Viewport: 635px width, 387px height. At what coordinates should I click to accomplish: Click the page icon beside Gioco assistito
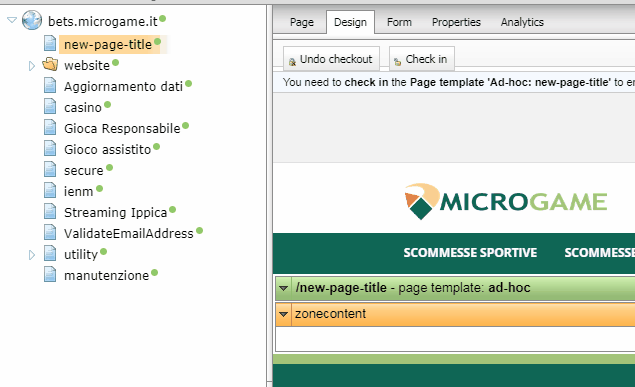(50, 149)
